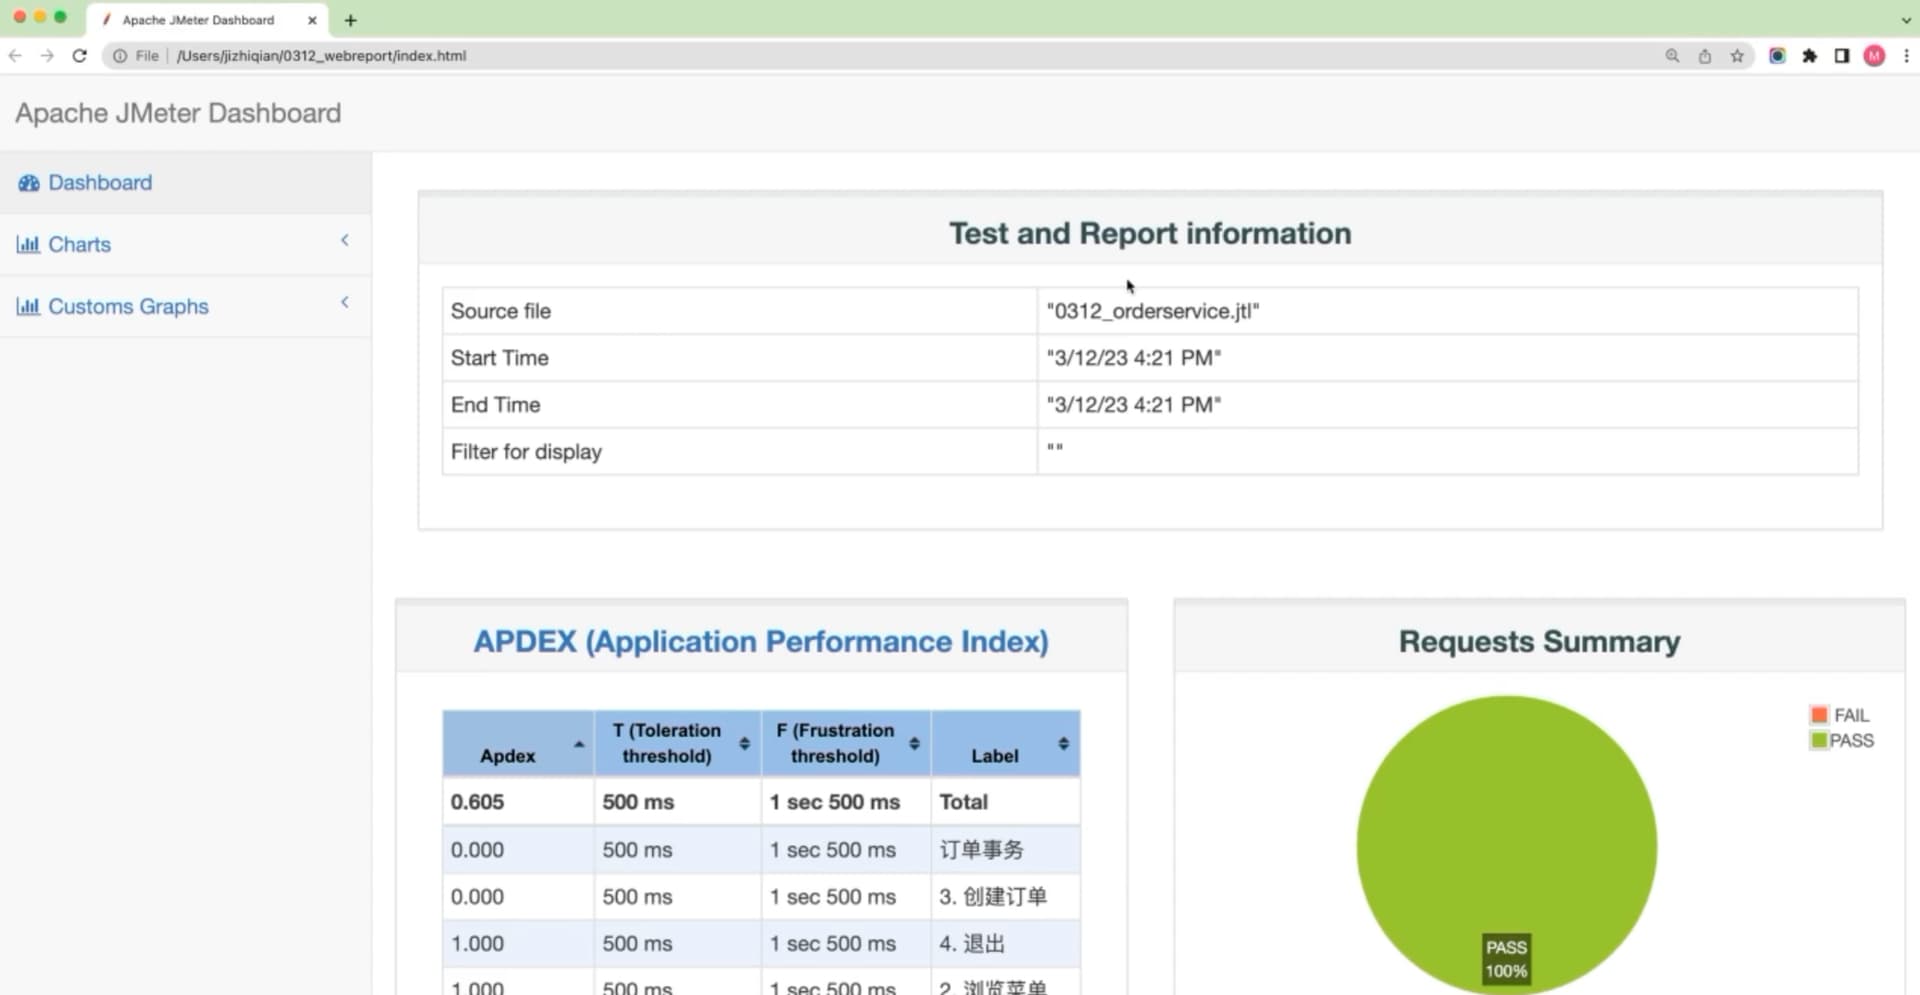This screenshot has width=1920, height=995.
Task: Click the site info icon in address bar
Action: [x=120, y=56]
